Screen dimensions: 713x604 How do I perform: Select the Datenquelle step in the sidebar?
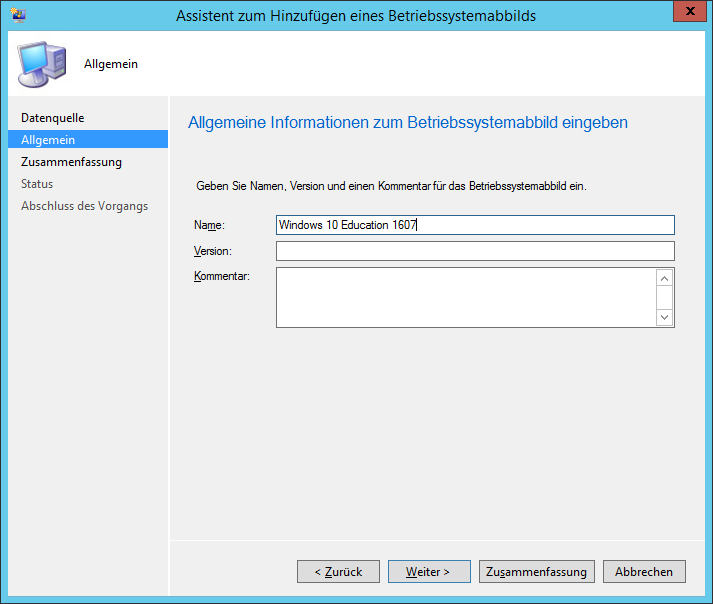coord(52,118)
